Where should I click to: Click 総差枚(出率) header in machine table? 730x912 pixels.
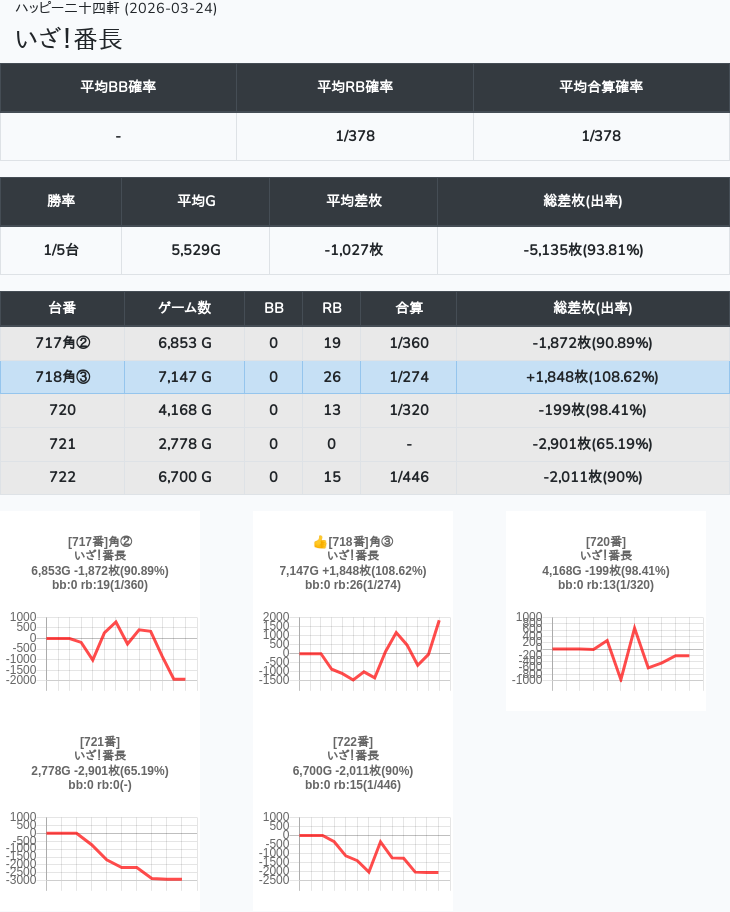[592, 308]
